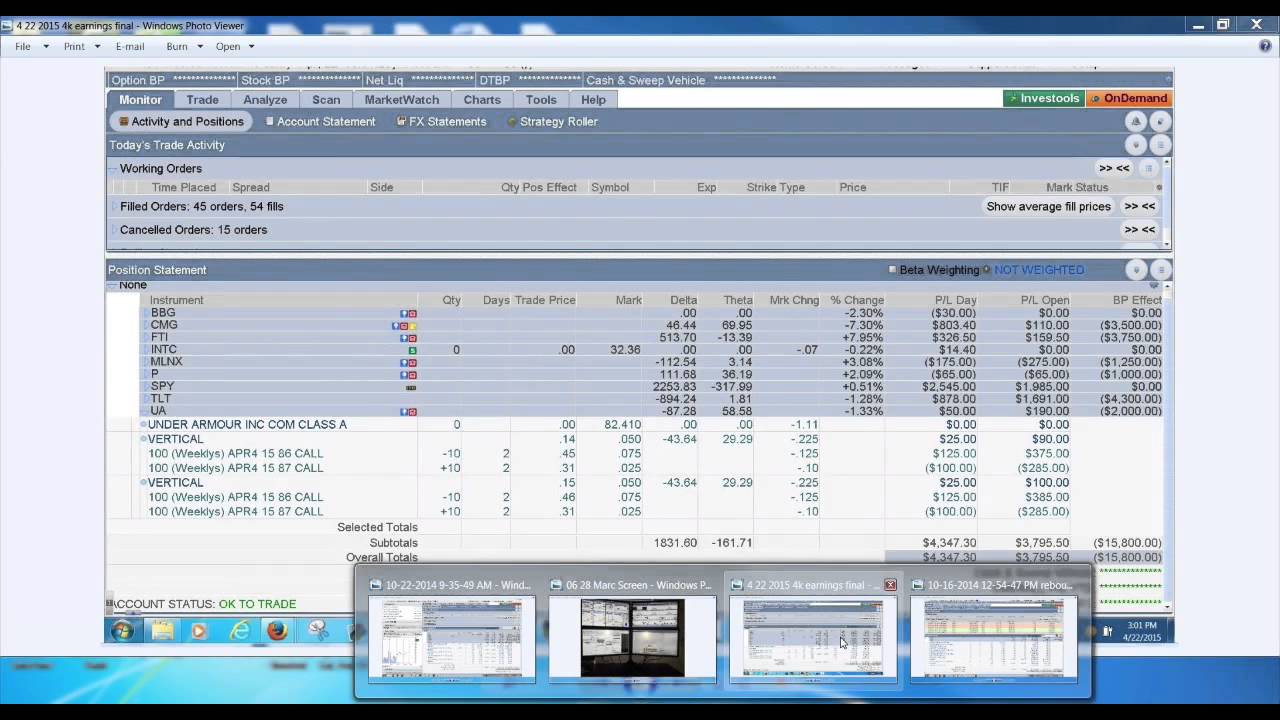Switch to the Trade tab

coord(202,99)
